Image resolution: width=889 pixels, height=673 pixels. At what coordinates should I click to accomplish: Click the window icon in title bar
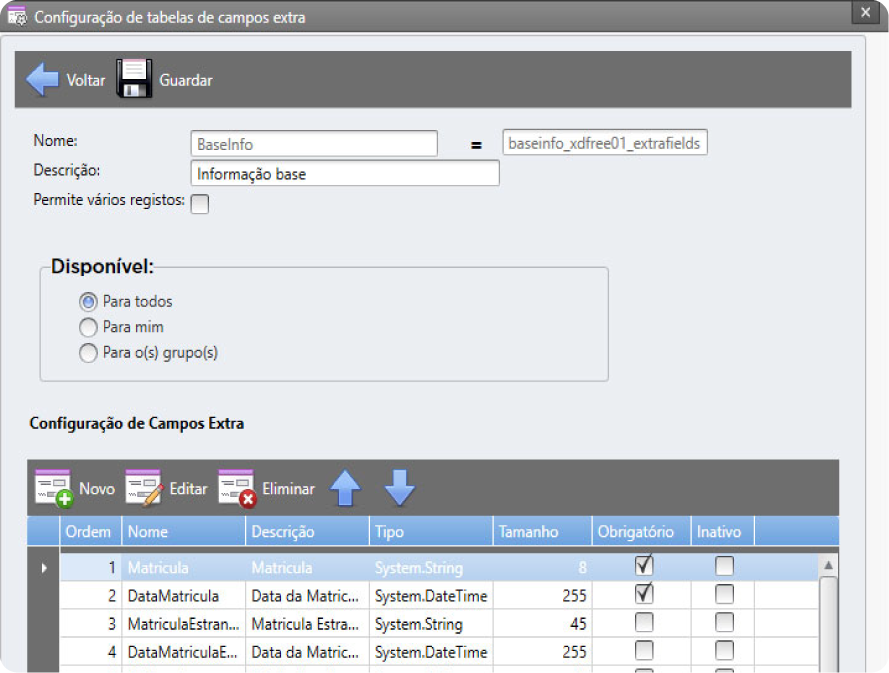[16, 17]
